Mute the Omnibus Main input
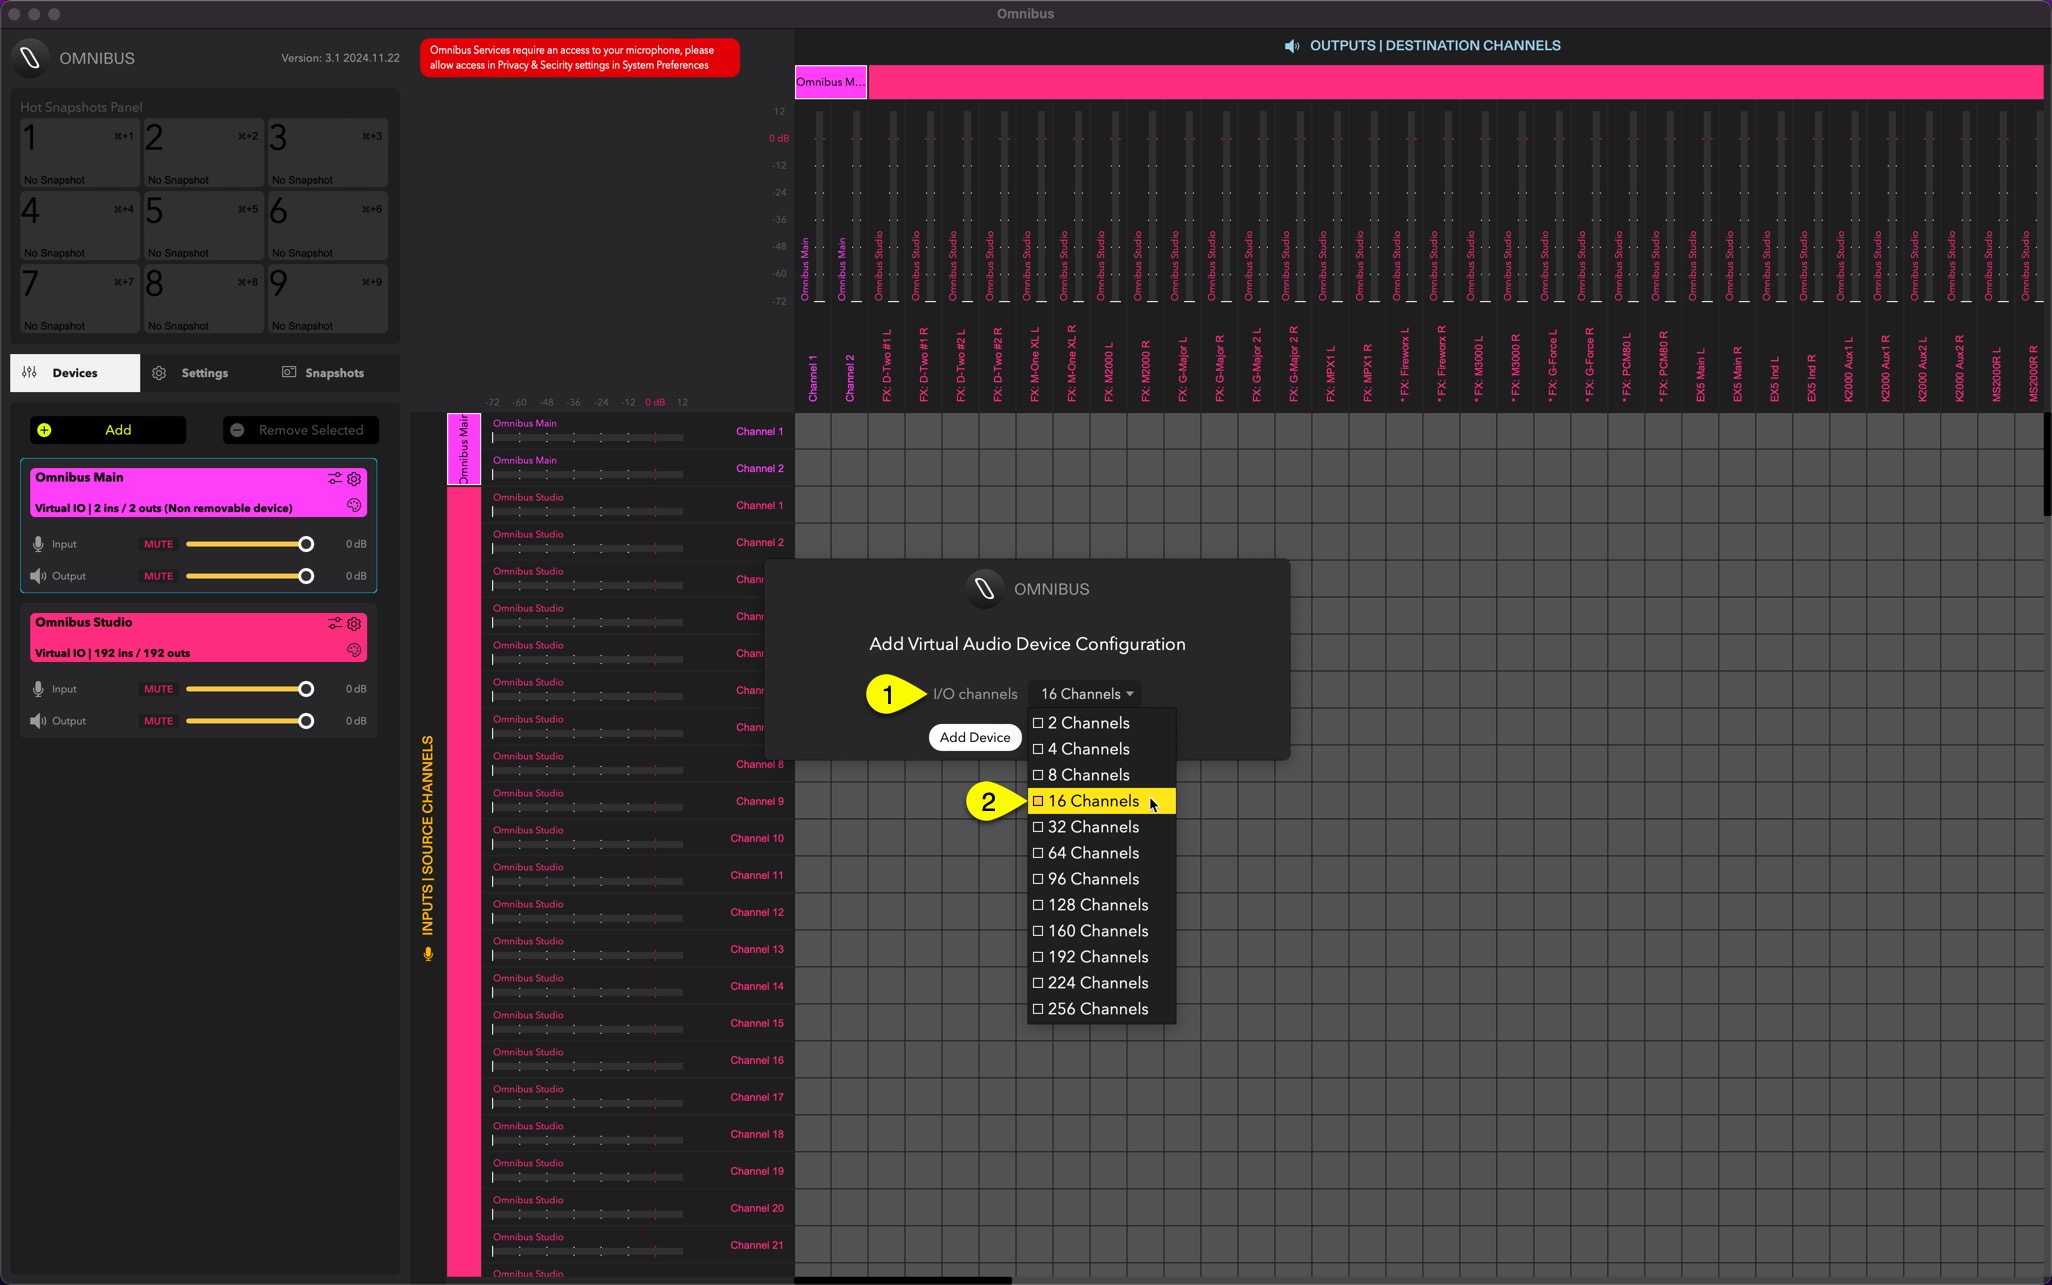The width and height of the screenshot is (2052, 1285). [x=158, y=544]
